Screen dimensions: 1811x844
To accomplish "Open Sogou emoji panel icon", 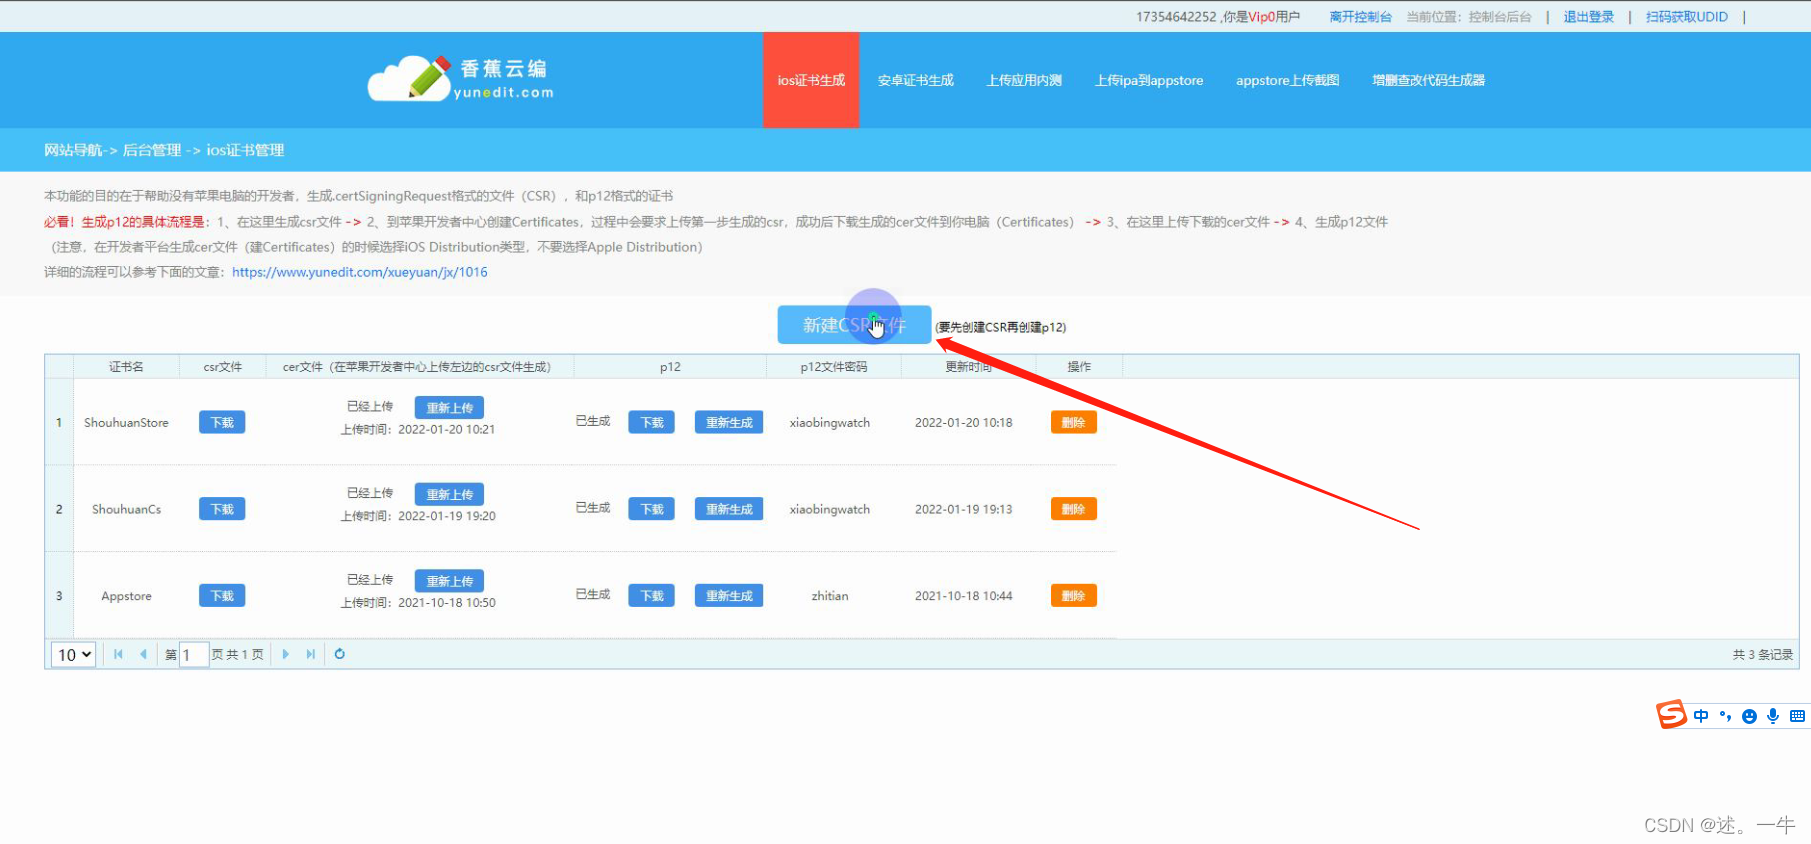I will click(1749, 716).
